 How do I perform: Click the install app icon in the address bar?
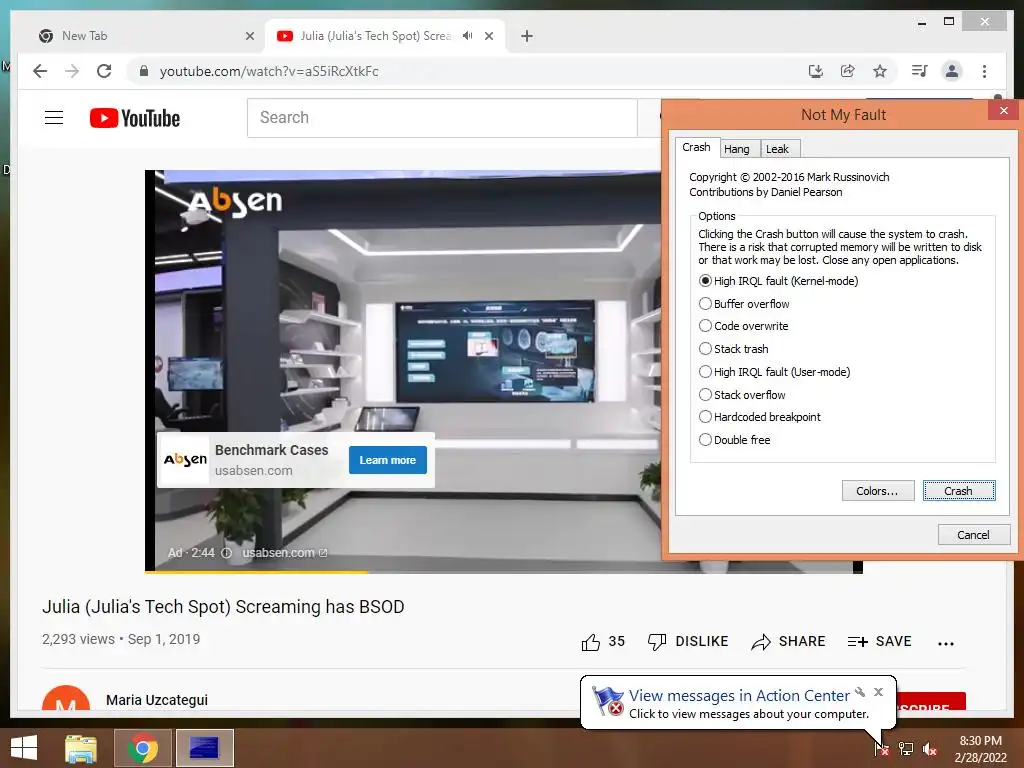(816, 71)
